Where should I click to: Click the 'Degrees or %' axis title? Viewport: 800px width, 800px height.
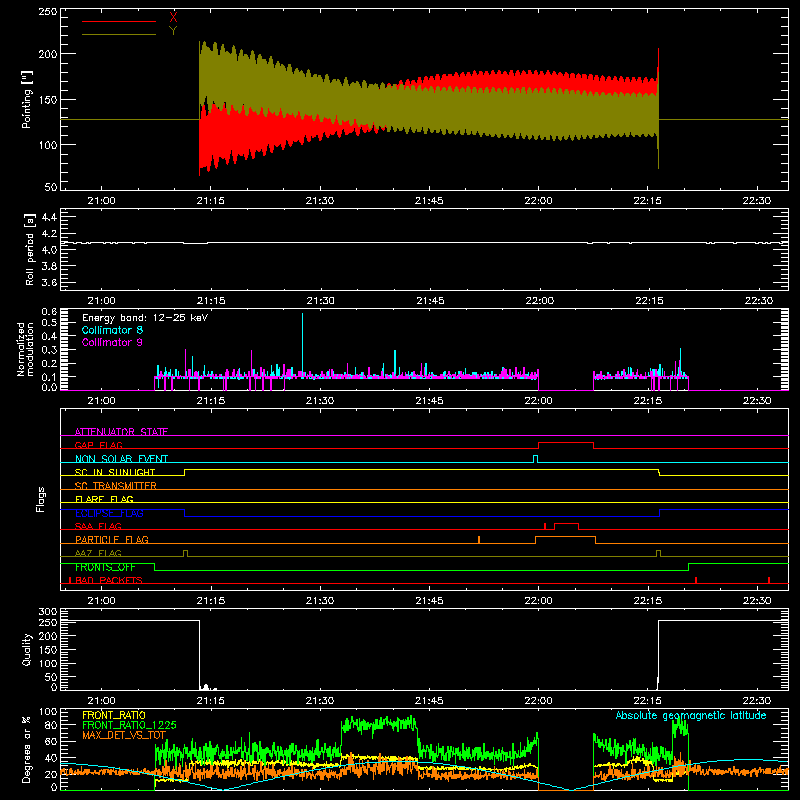27,749
